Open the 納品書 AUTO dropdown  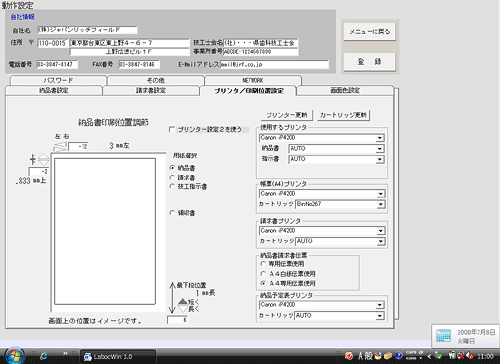[380, 149]
